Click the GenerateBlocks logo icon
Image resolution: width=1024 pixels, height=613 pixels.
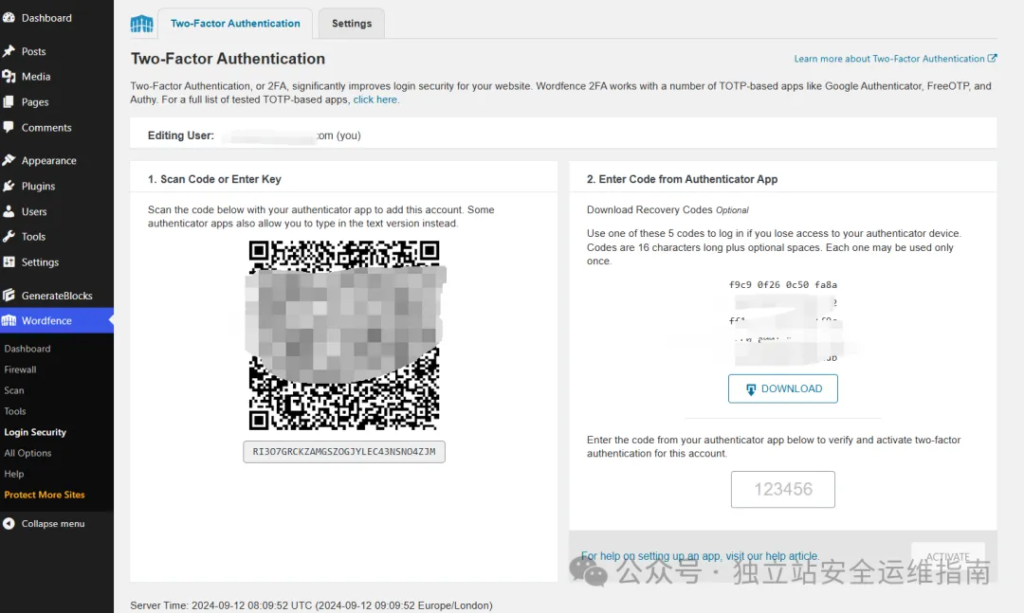[x=8, y=295]
